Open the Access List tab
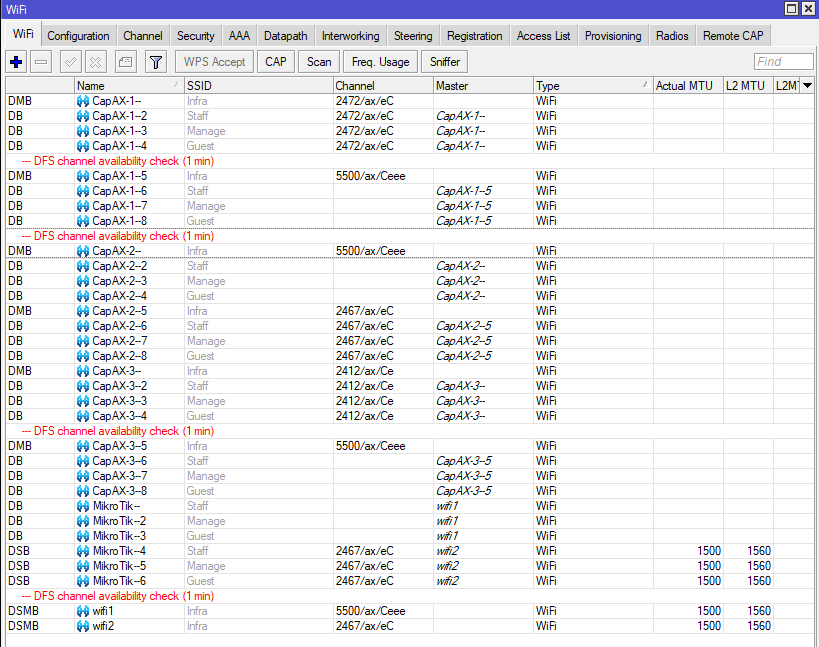The image size is (819, 647). [543, 36]
